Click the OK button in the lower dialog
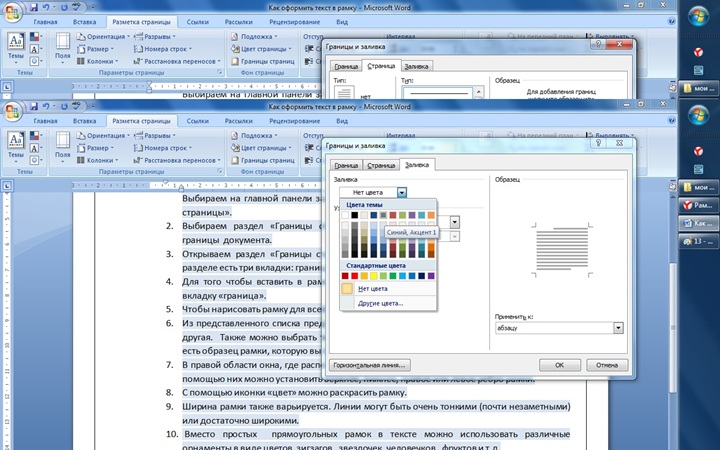Screen dimensions: 720x450 [559, 365]
